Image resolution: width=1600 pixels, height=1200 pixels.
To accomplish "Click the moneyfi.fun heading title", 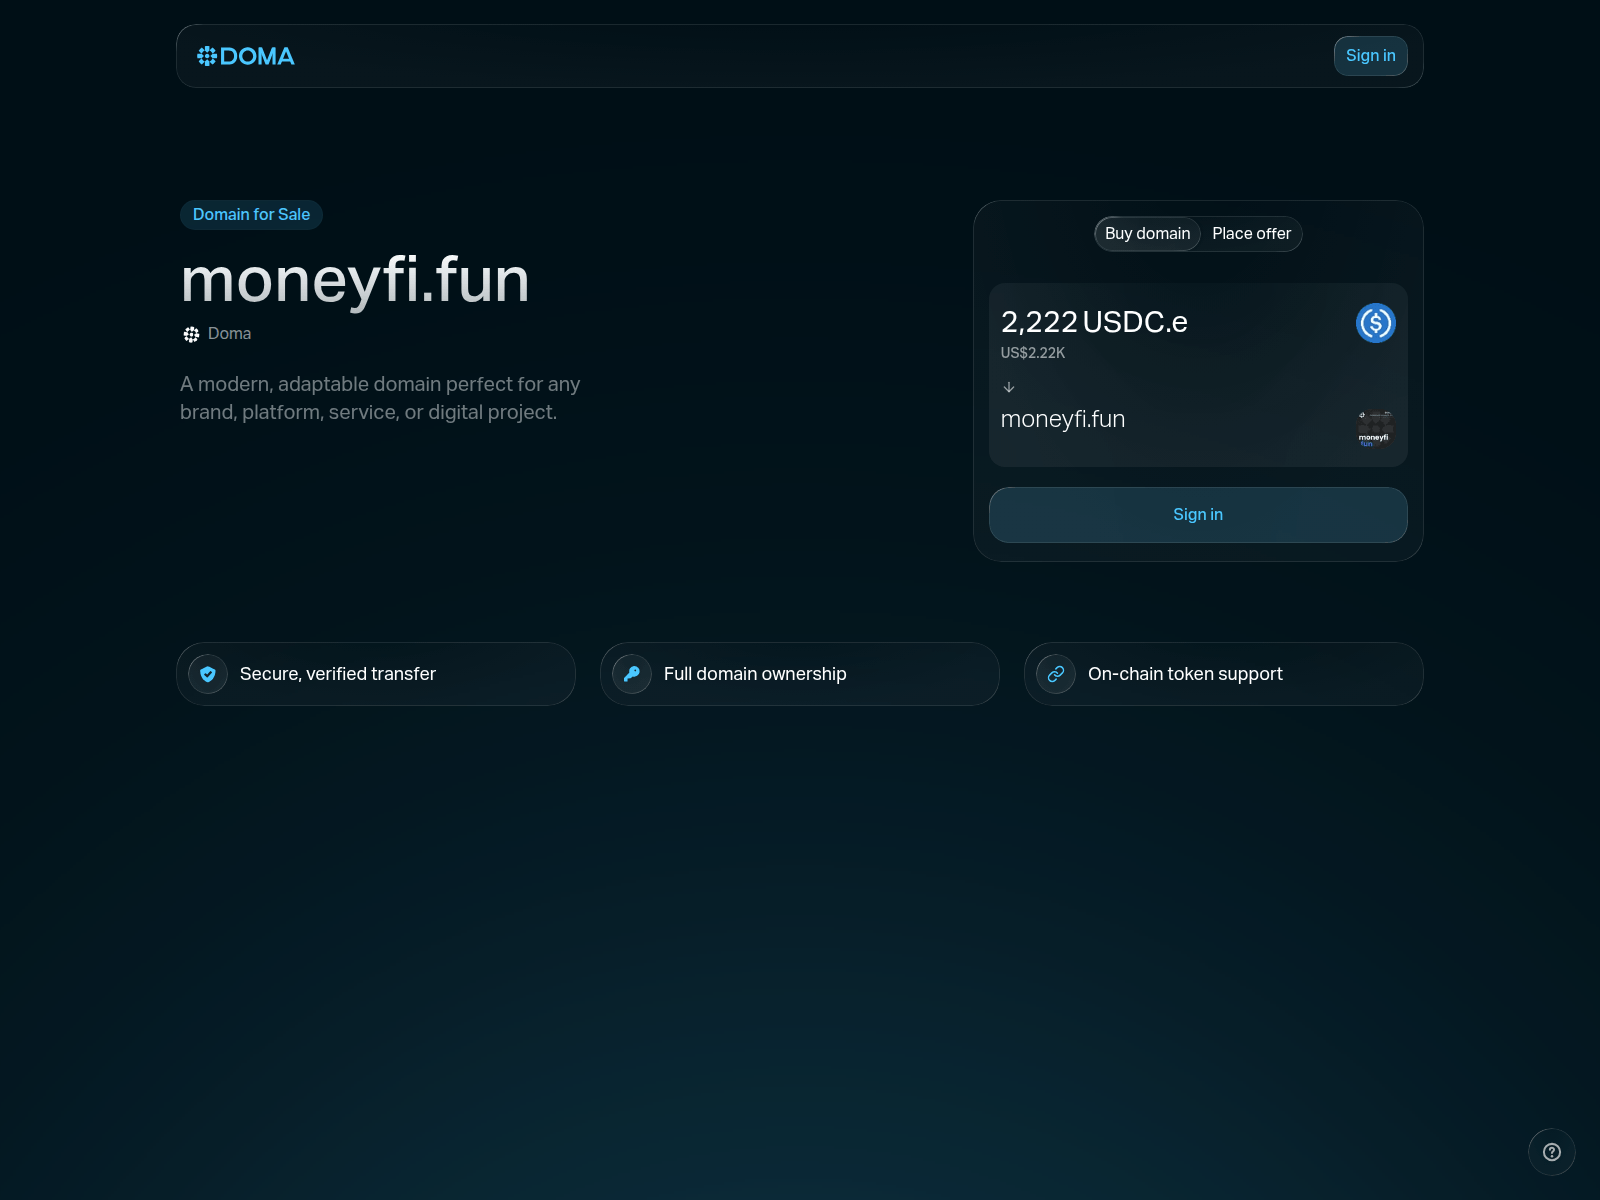I will click(355, 280).
